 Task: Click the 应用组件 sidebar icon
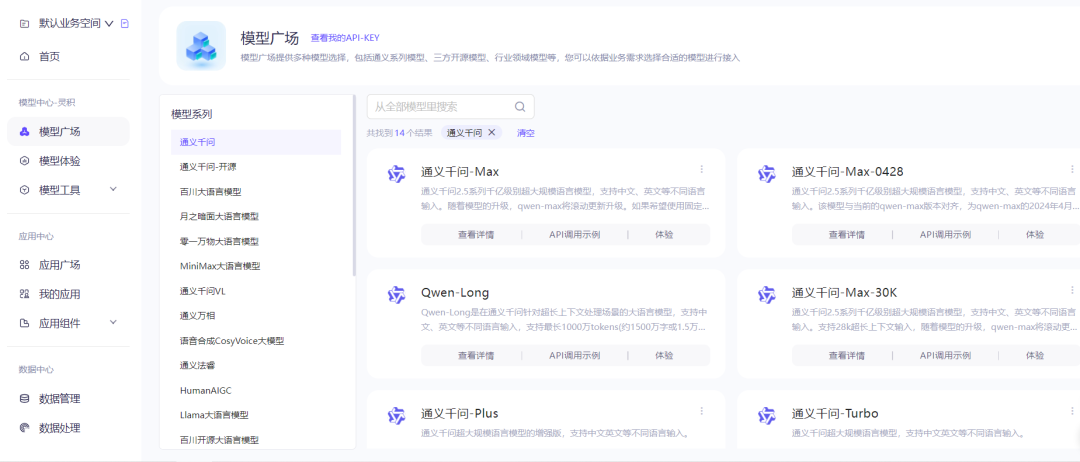click(x=25, y=323)
